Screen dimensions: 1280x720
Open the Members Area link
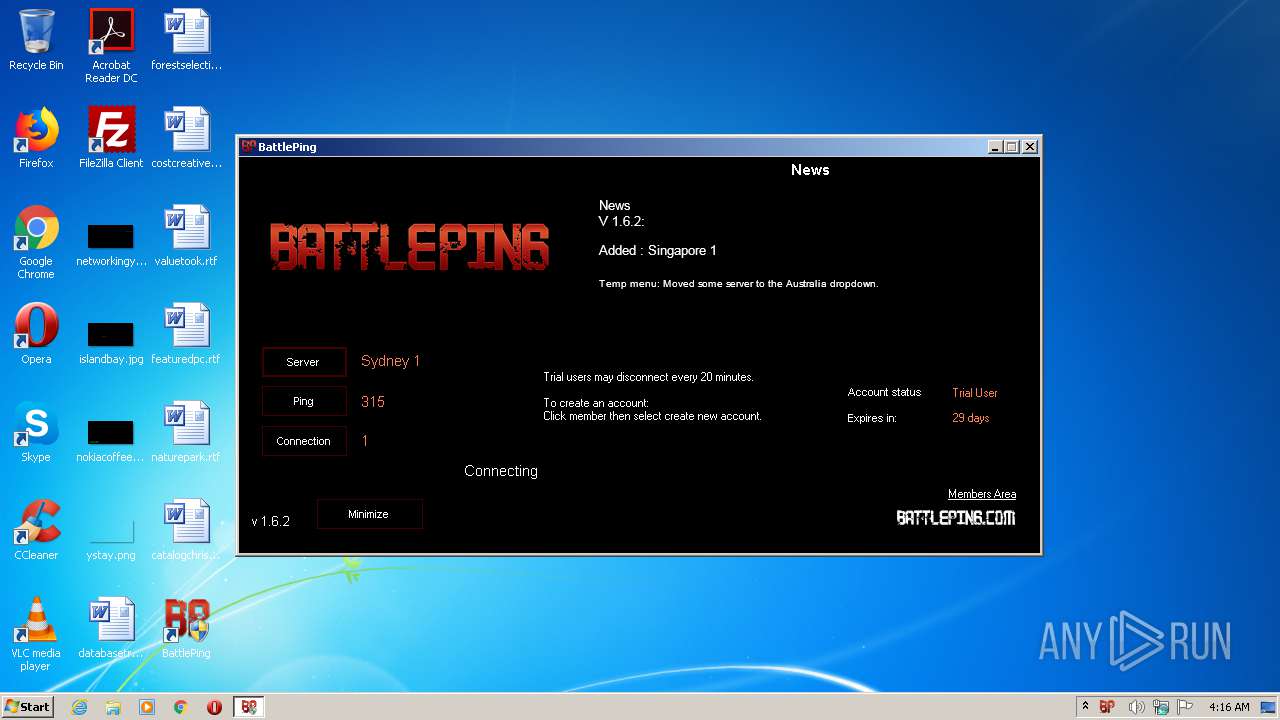pos(982,494)
